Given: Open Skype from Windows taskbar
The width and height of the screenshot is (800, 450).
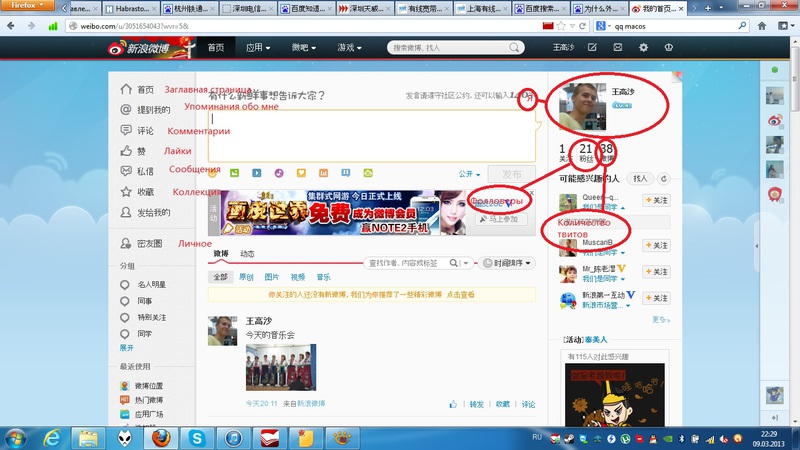Looking at the screenshot, I should point(196,438).
